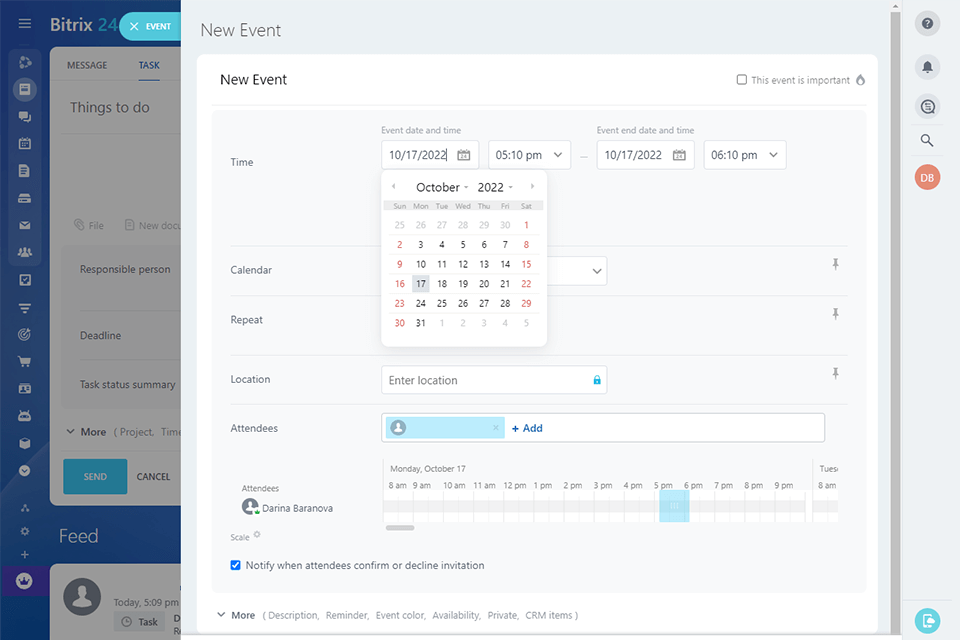Expand the Calendar selection dropdown
The height and width of the screenshot is (640, 960).
(x=596, y=271)
